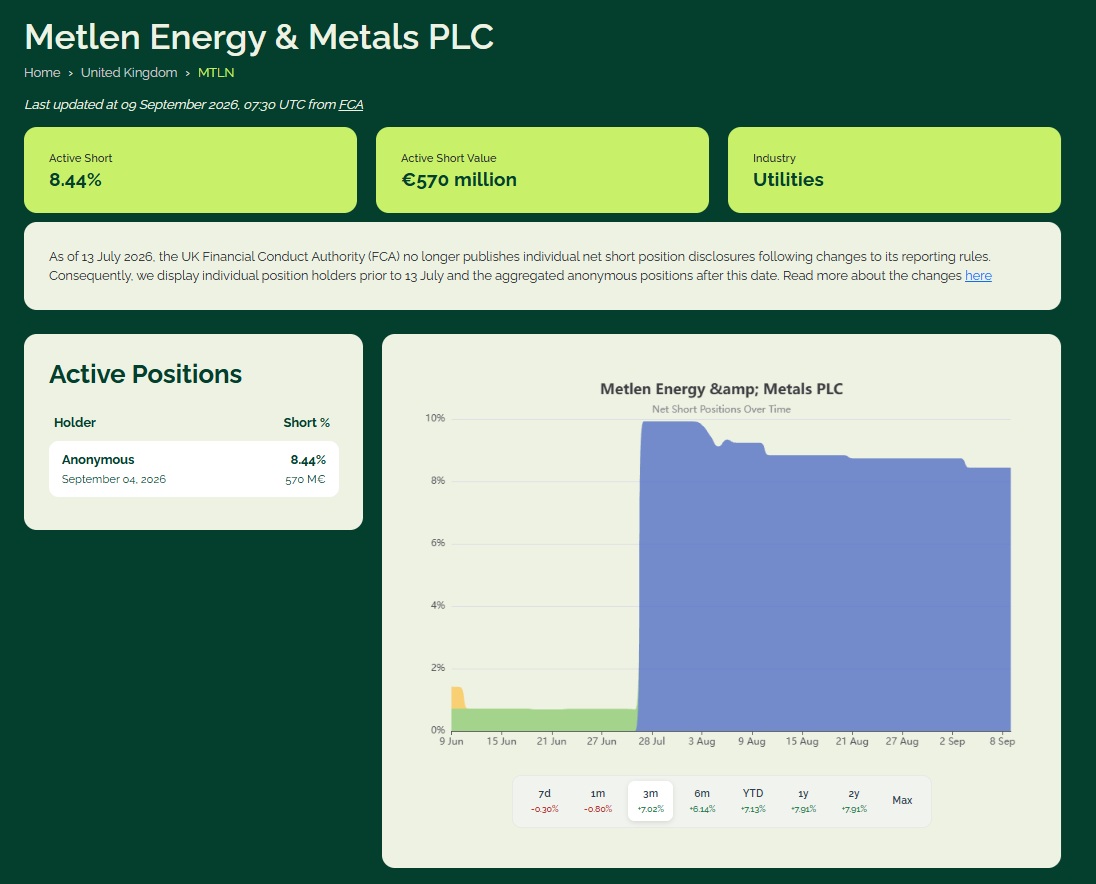1096x884 pixels.
Task: Select the 3m chart range
Action: tap(650, 801)
